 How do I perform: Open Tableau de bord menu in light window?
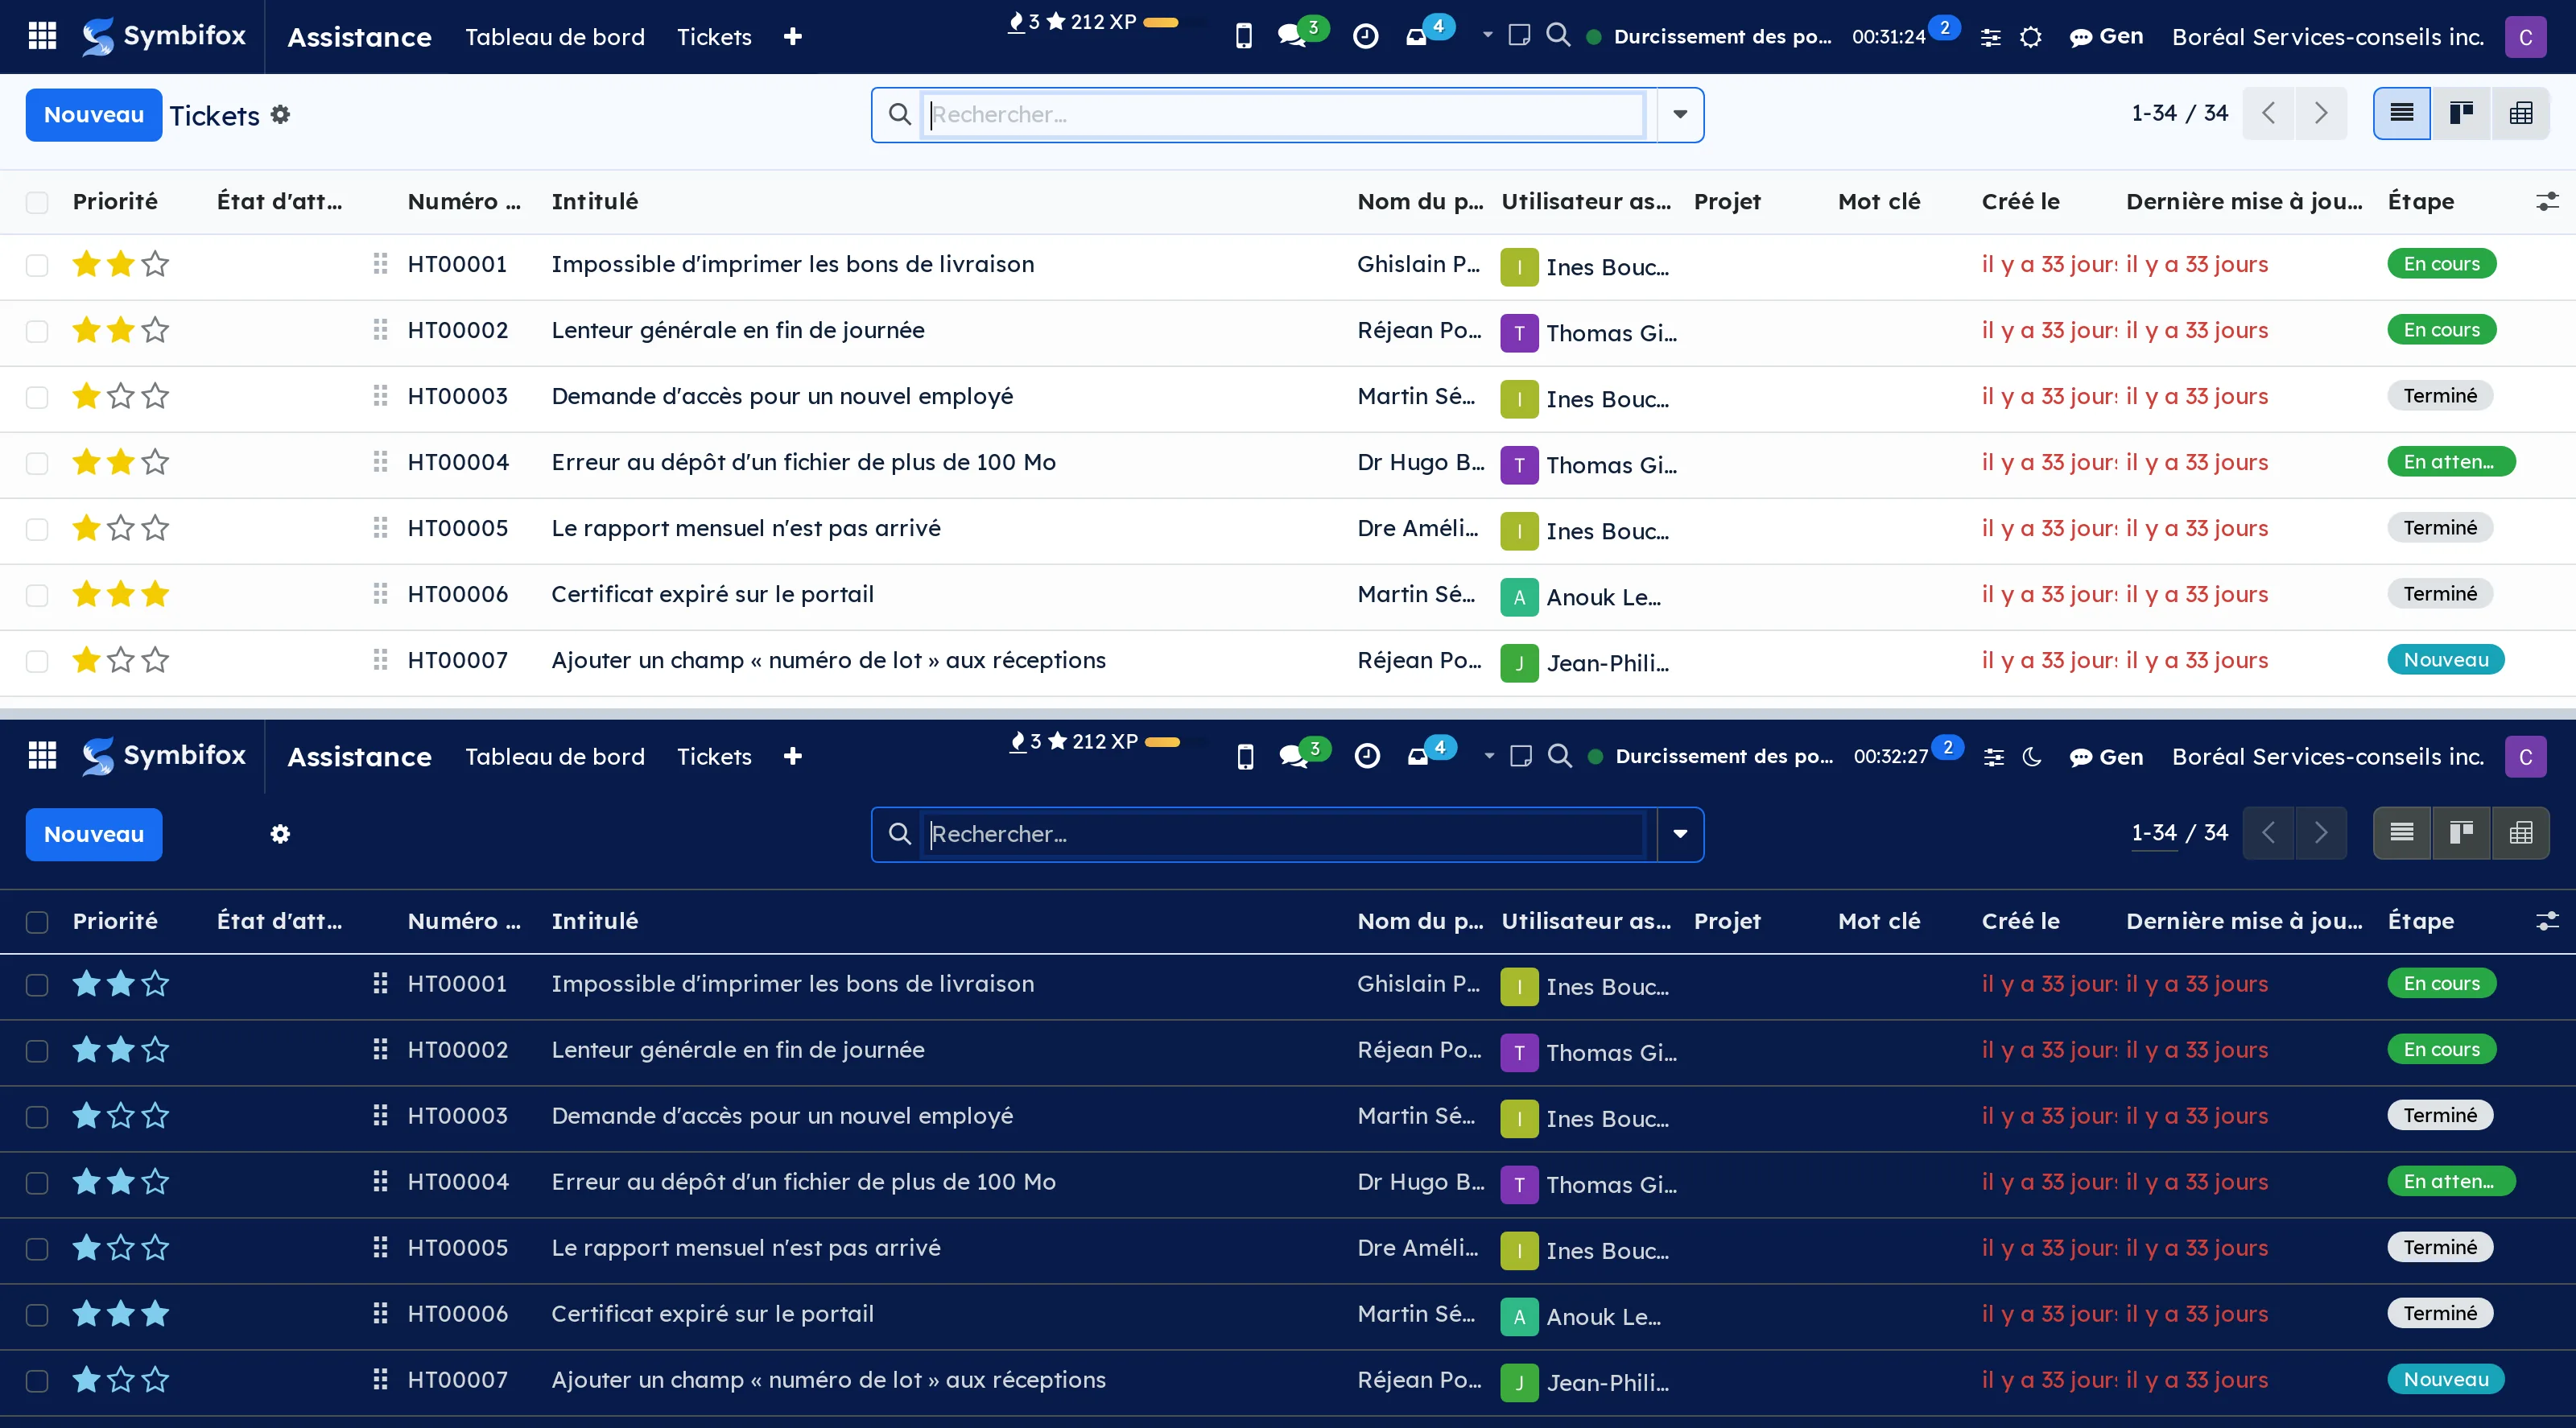click(554, 37)
